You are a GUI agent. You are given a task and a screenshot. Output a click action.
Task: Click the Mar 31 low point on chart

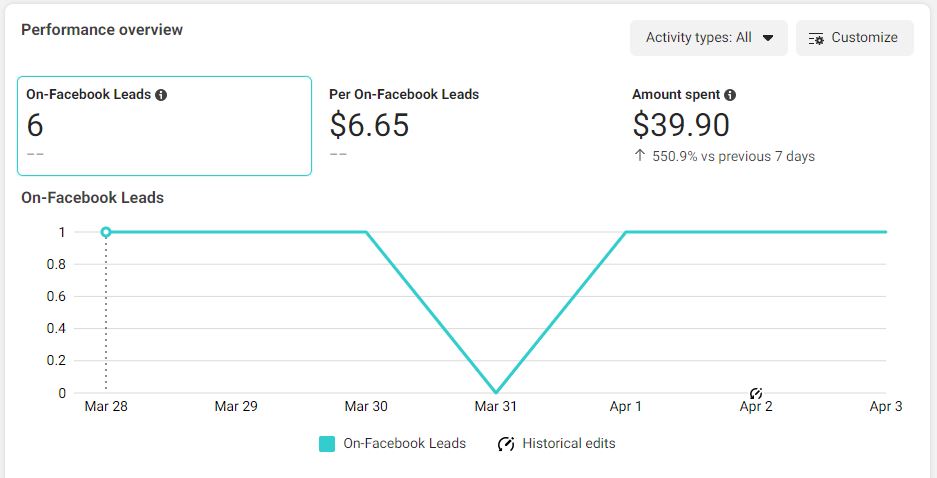(496, 392)
